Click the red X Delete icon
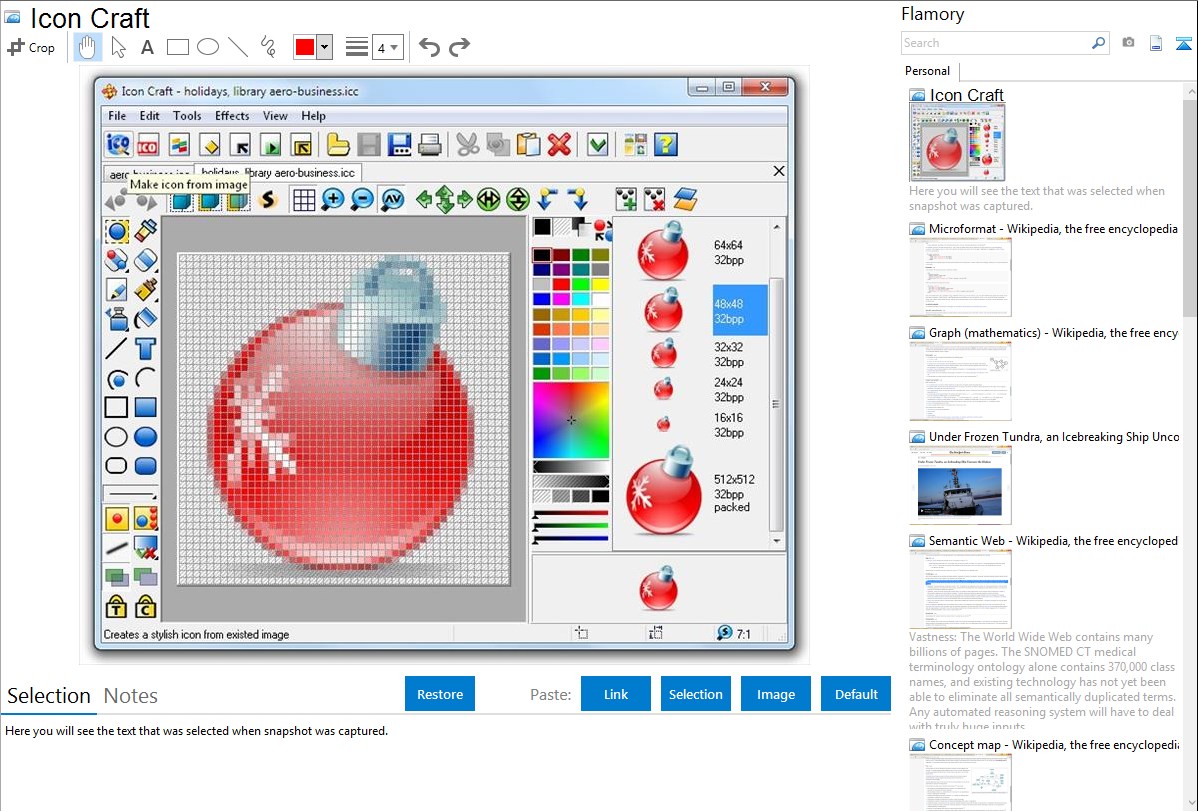Image resolution: width=1198 pixels, height=811 pixels. (559, 144)
